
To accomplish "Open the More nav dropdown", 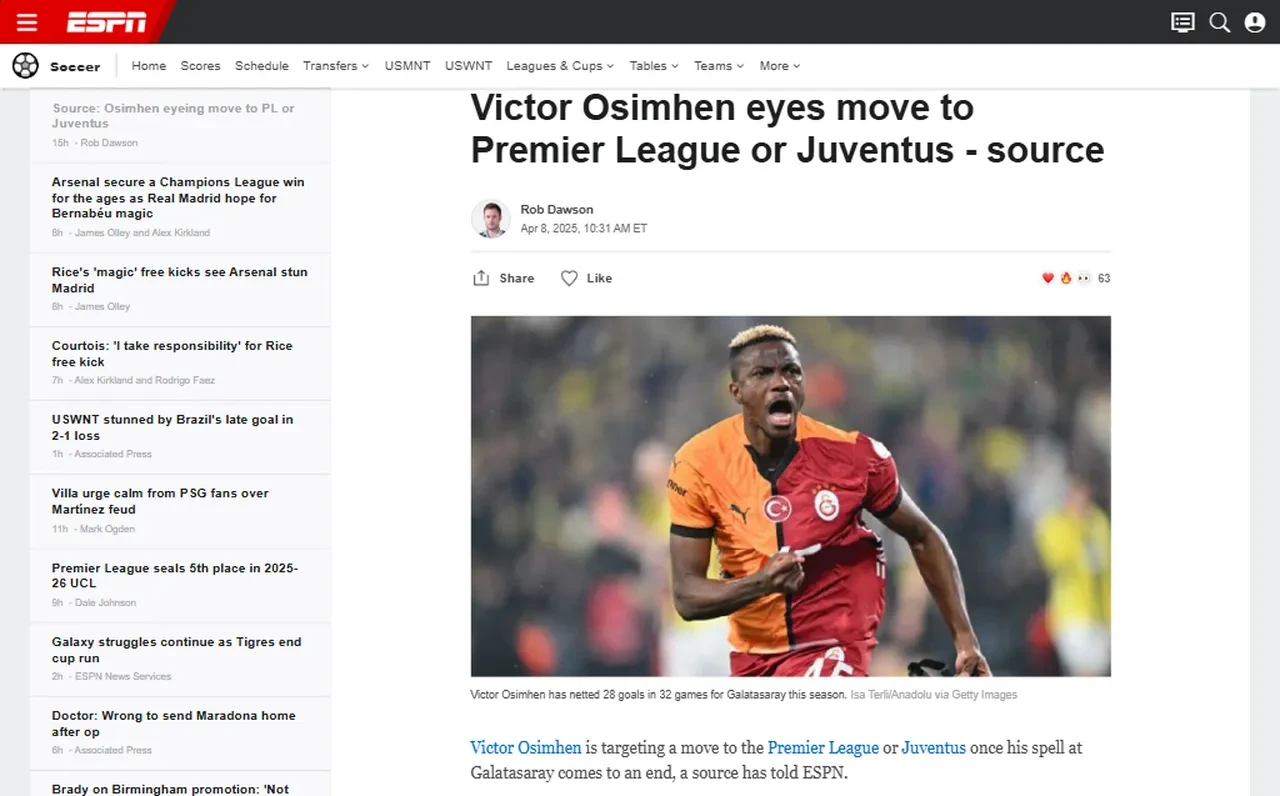I will [780, 66].
